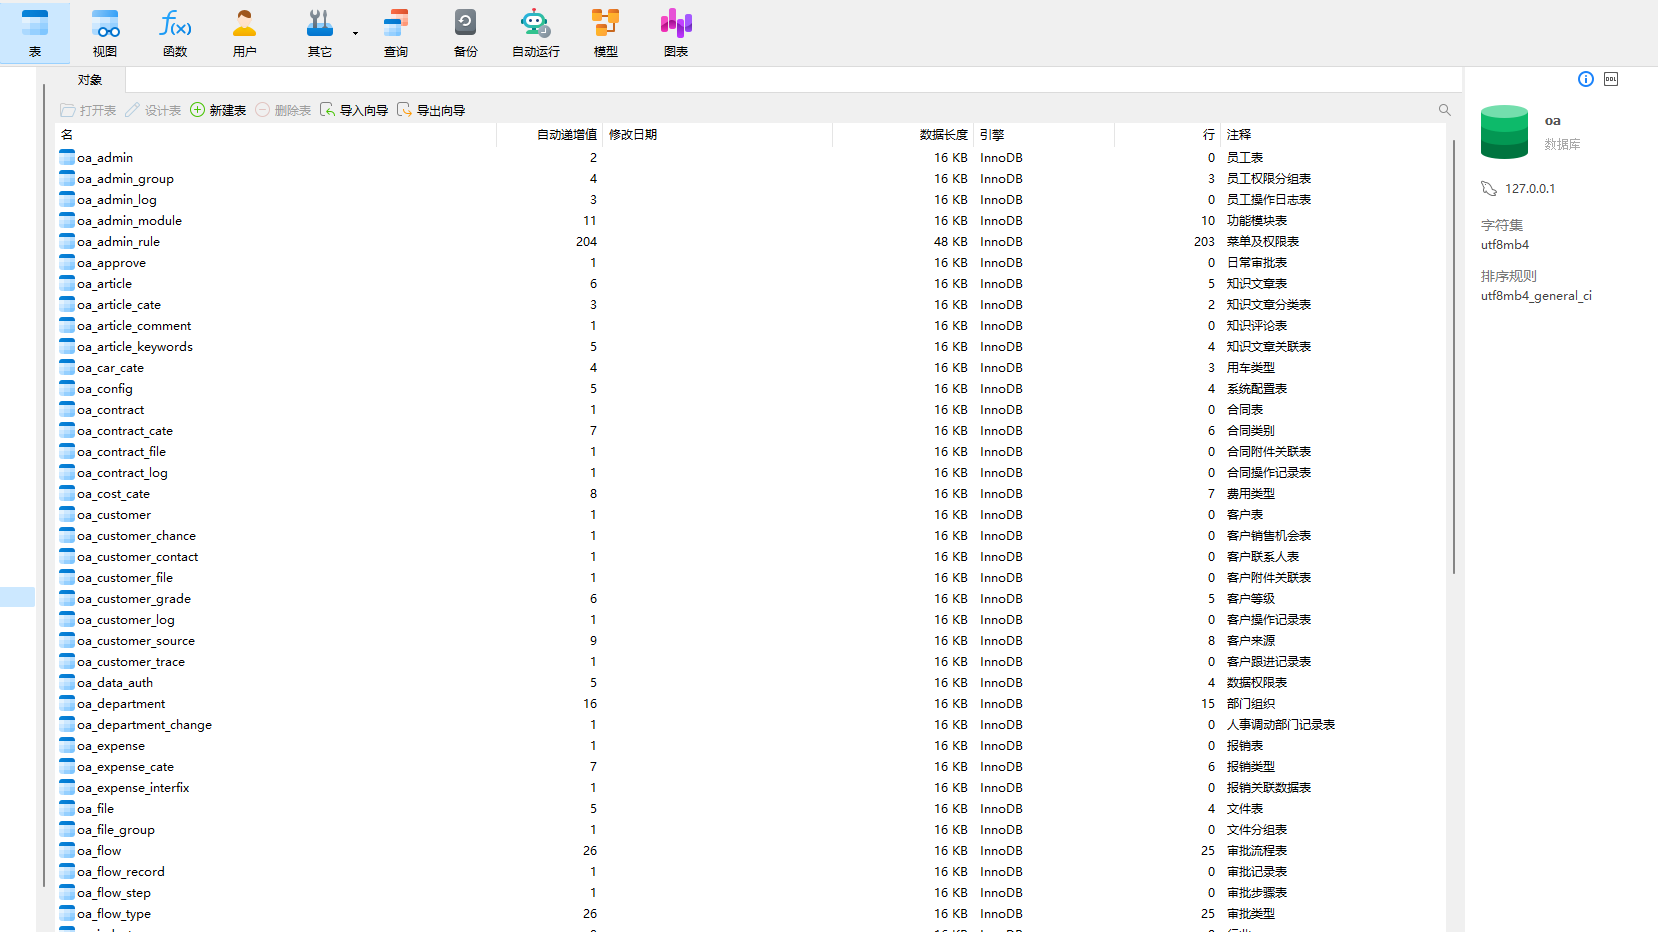Open the Query (查询) toolbar icon
Screen dimensions: 1658x932
(396, 33)
